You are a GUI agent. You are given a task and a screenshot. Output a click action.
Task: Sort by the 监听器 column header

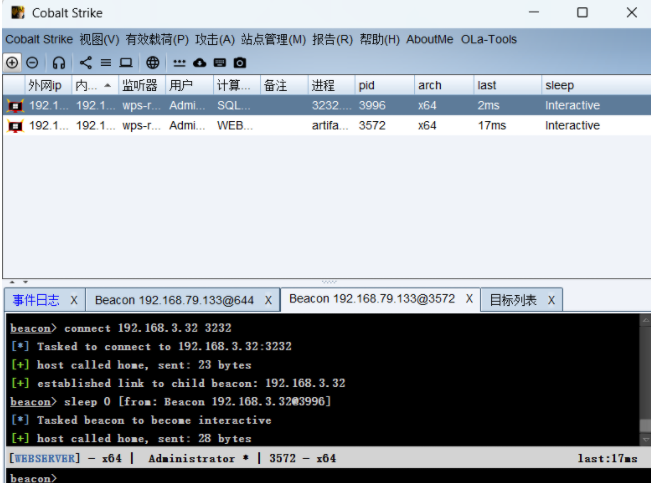click(142, 85)
